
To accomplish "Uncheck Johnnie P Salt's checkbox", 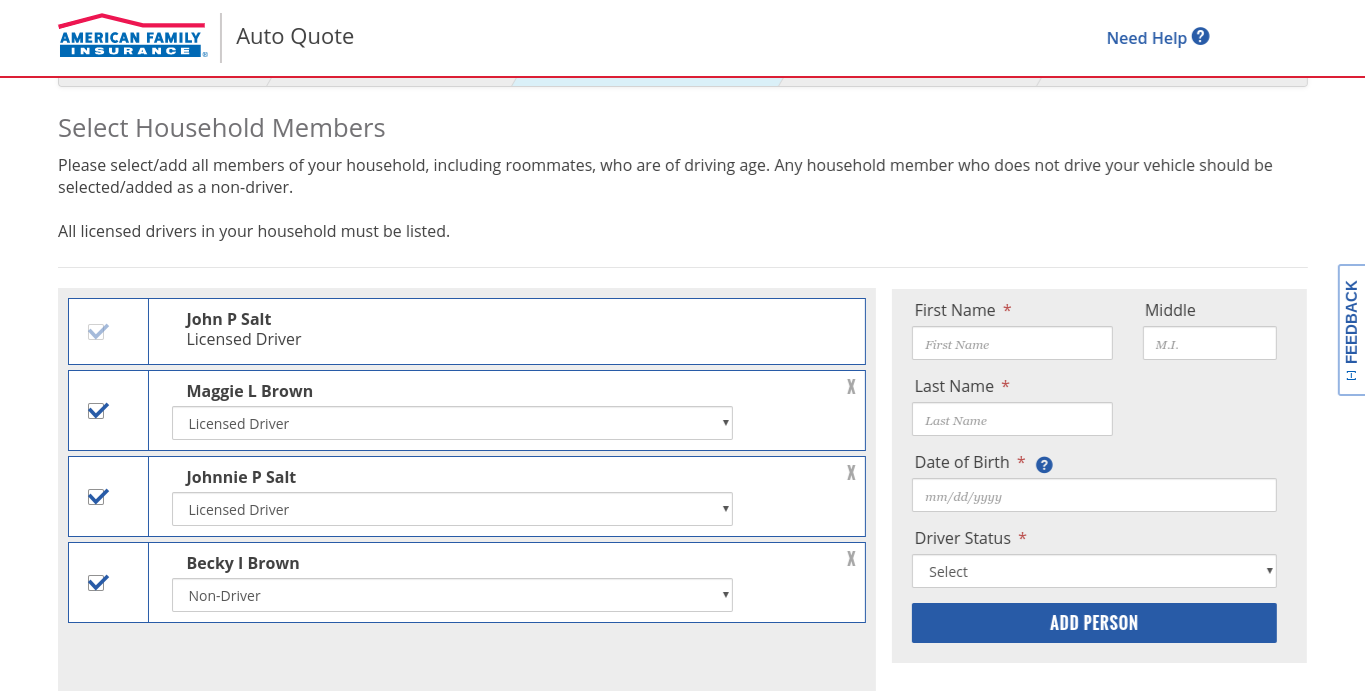I will 98,497.
